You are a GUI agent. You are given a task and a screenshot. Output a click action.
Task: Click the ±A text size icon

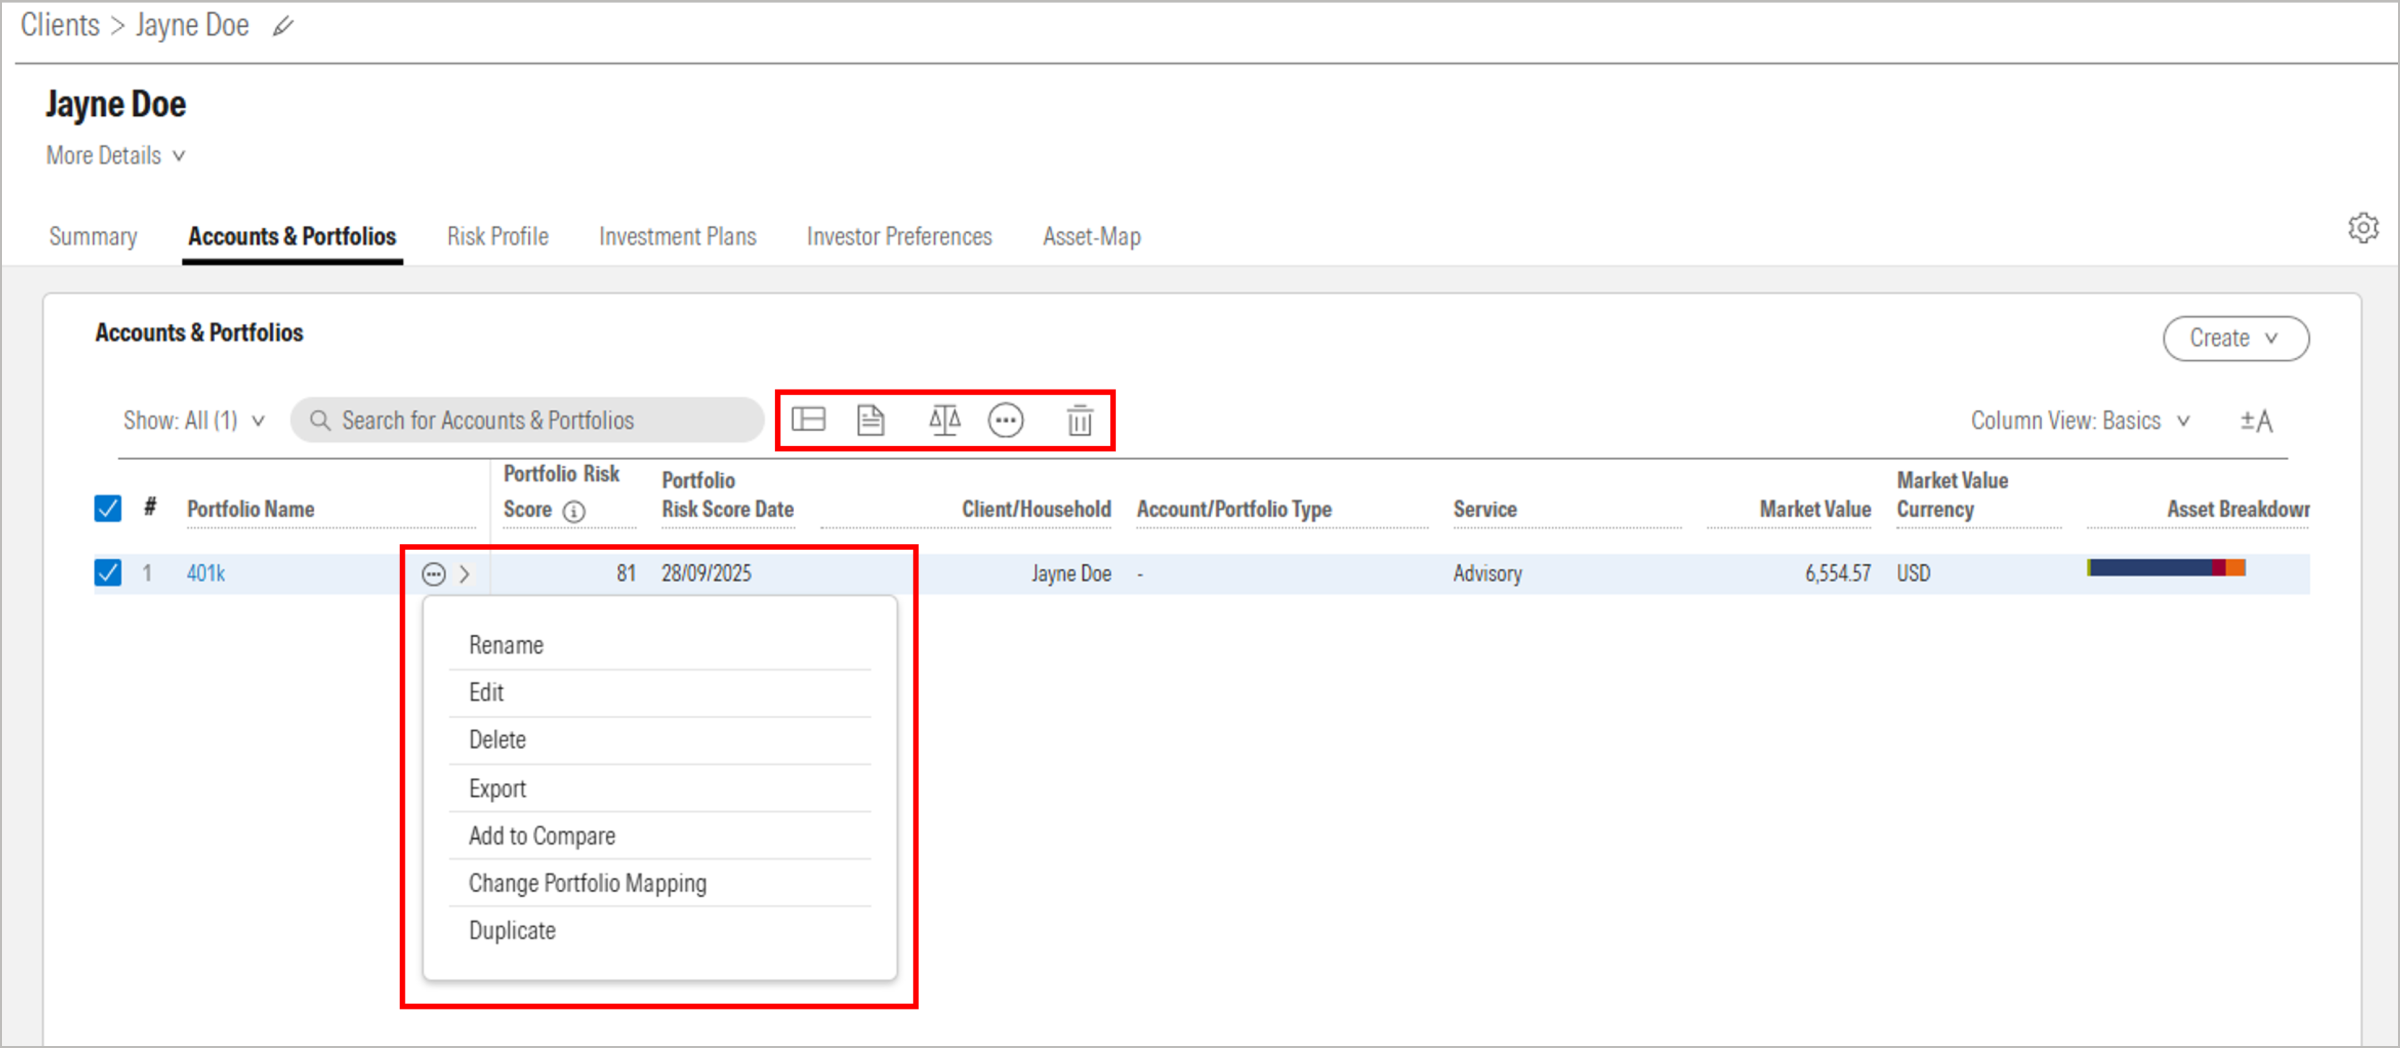tap(2256, 421)
